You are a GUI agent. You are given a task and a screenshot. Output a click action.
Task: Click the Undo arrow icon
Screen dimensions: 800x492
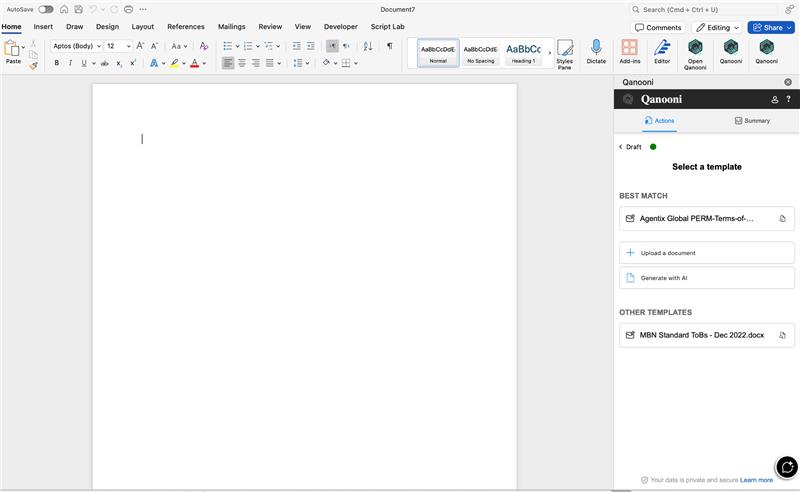click(x=93, y=9)
